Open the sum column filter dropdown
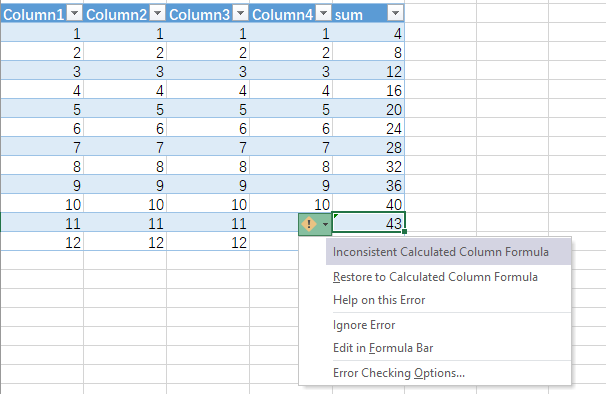606x394 pixels. point(395,14)
